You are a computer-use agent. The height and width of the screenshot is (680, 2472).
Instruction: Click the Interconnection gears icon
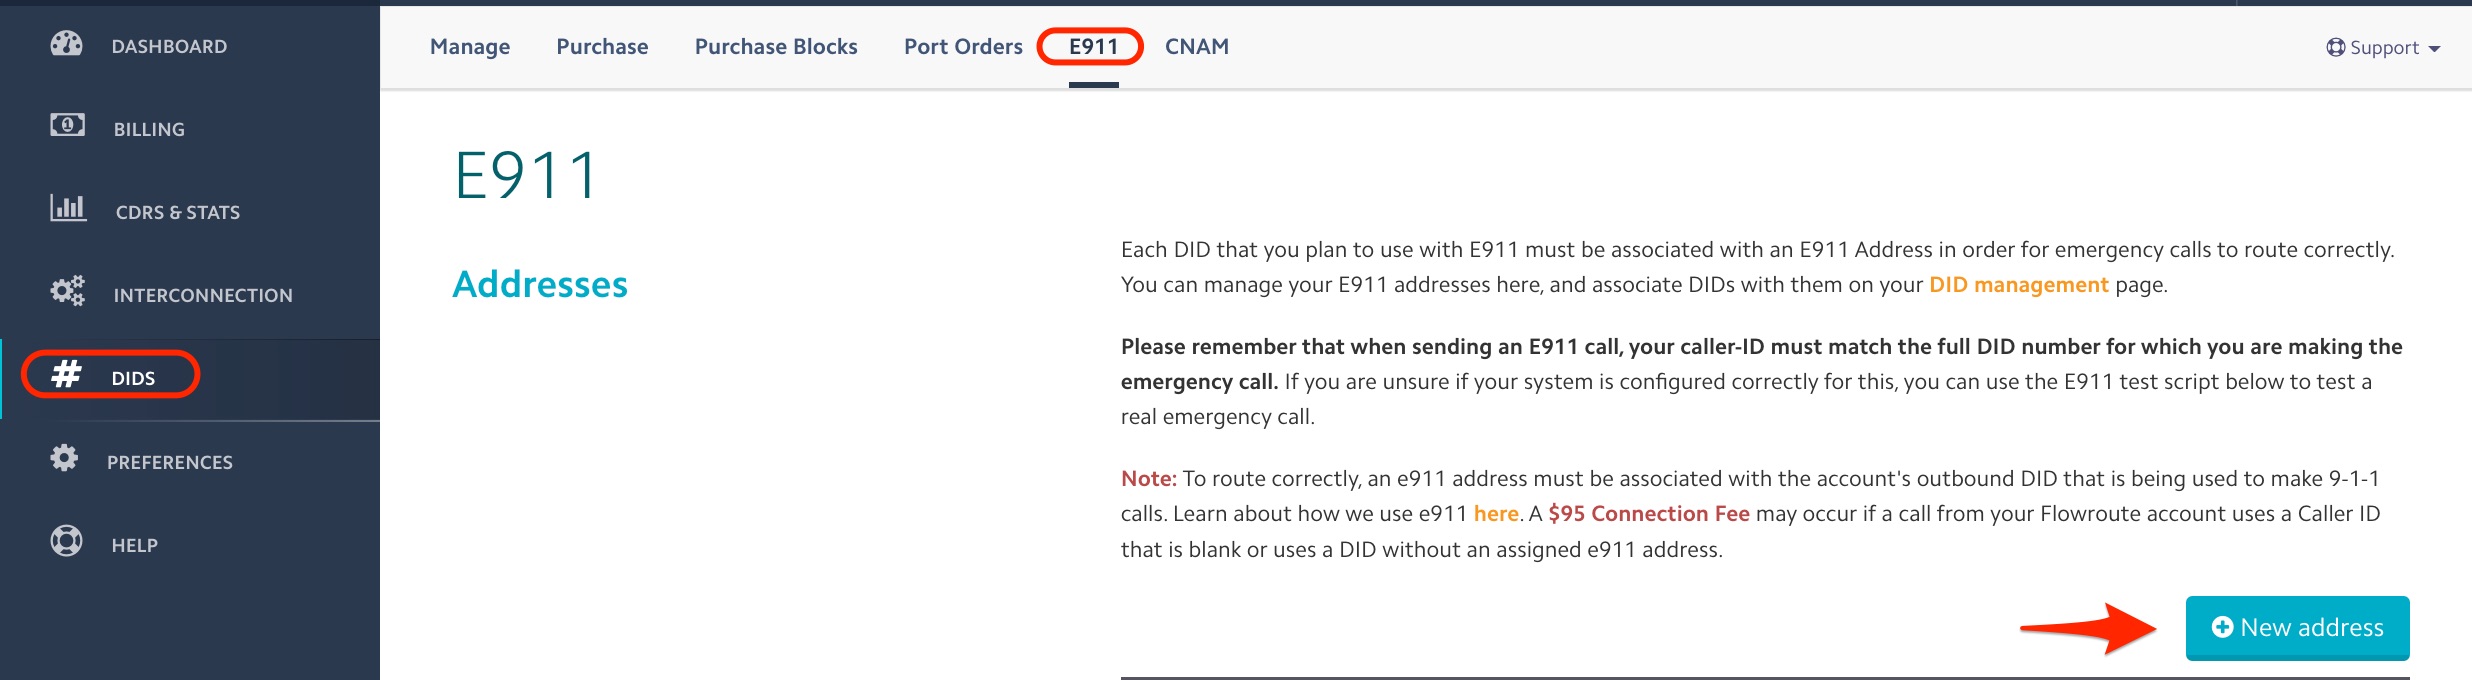[x=68, y=291]
